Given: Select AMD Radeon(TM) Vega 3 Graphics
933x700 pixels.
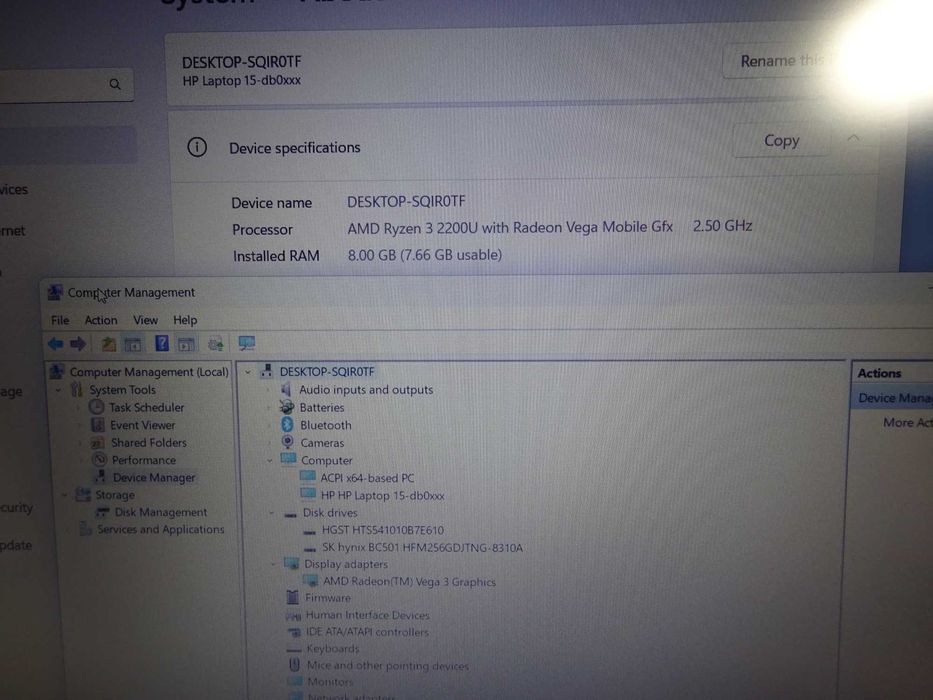Looking at the screenshot, I should tap(409, 582).
